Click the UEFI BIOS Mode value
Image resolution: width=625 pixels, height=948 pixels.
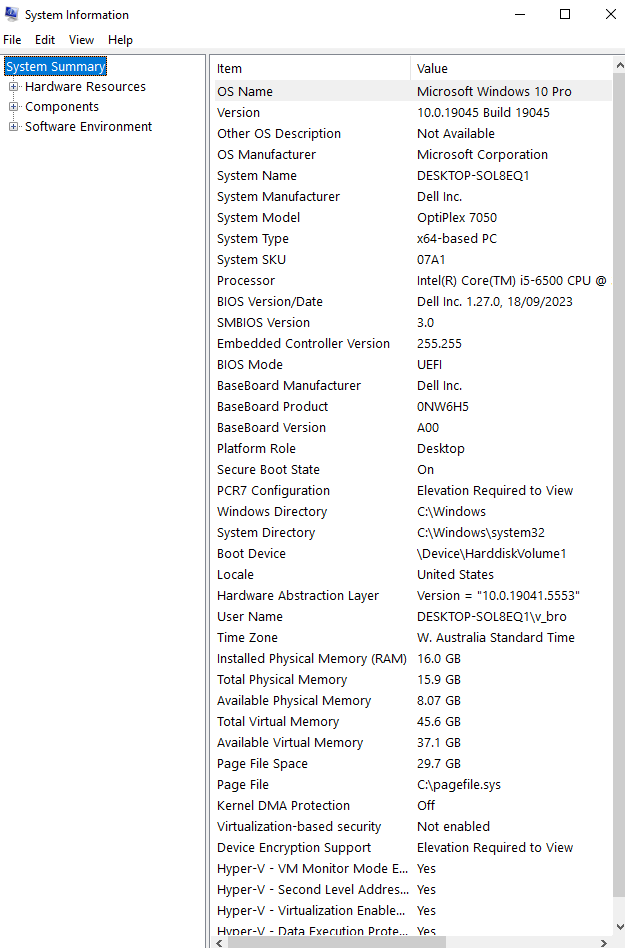(429, 365)
